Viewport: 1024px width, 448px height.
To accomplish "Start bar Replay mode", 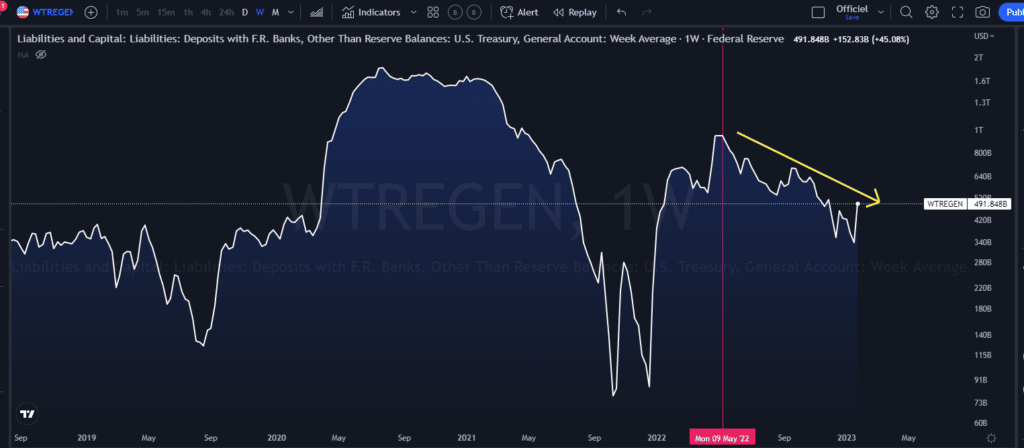I will [x=575, y=12].
